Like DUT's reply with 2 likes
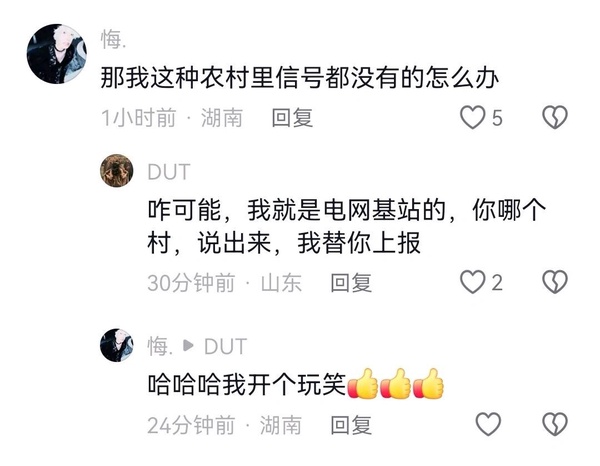The width and height of the screenshot is (600, 466). click(x=472, y=282)
